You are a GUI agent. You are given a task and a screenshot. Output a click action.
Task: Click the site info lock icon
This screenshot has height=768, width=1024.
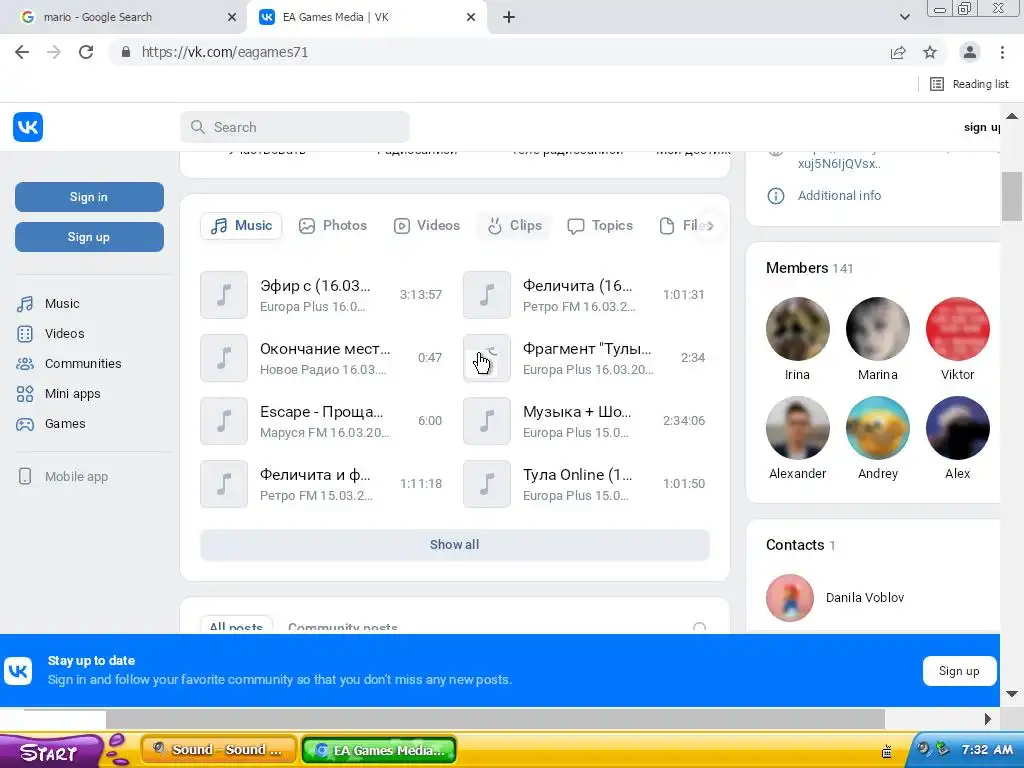point(126,52)
